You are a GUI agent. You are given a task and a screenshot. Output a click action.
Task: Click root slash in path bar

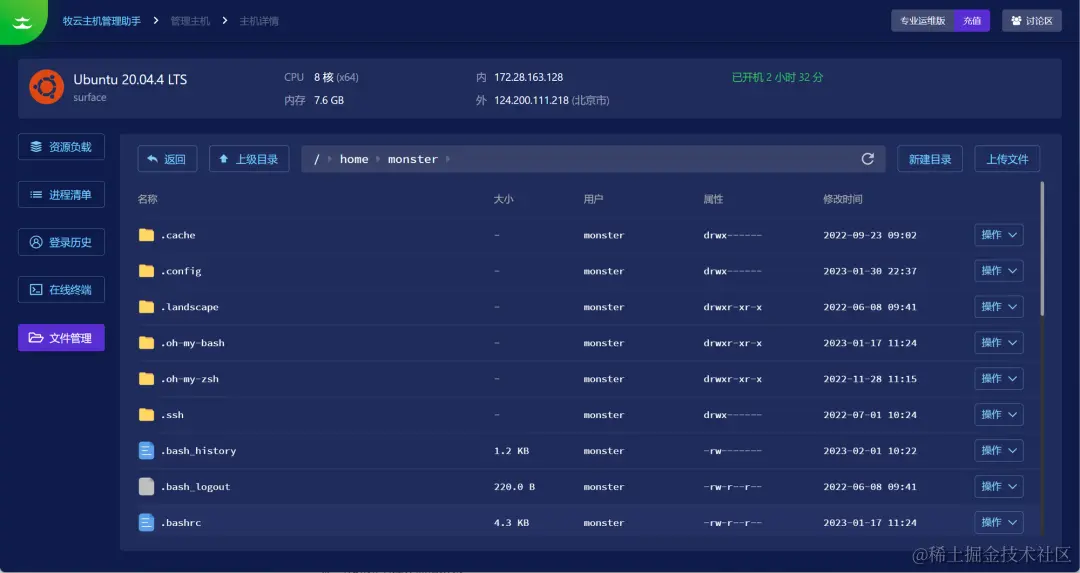[317, 159]
